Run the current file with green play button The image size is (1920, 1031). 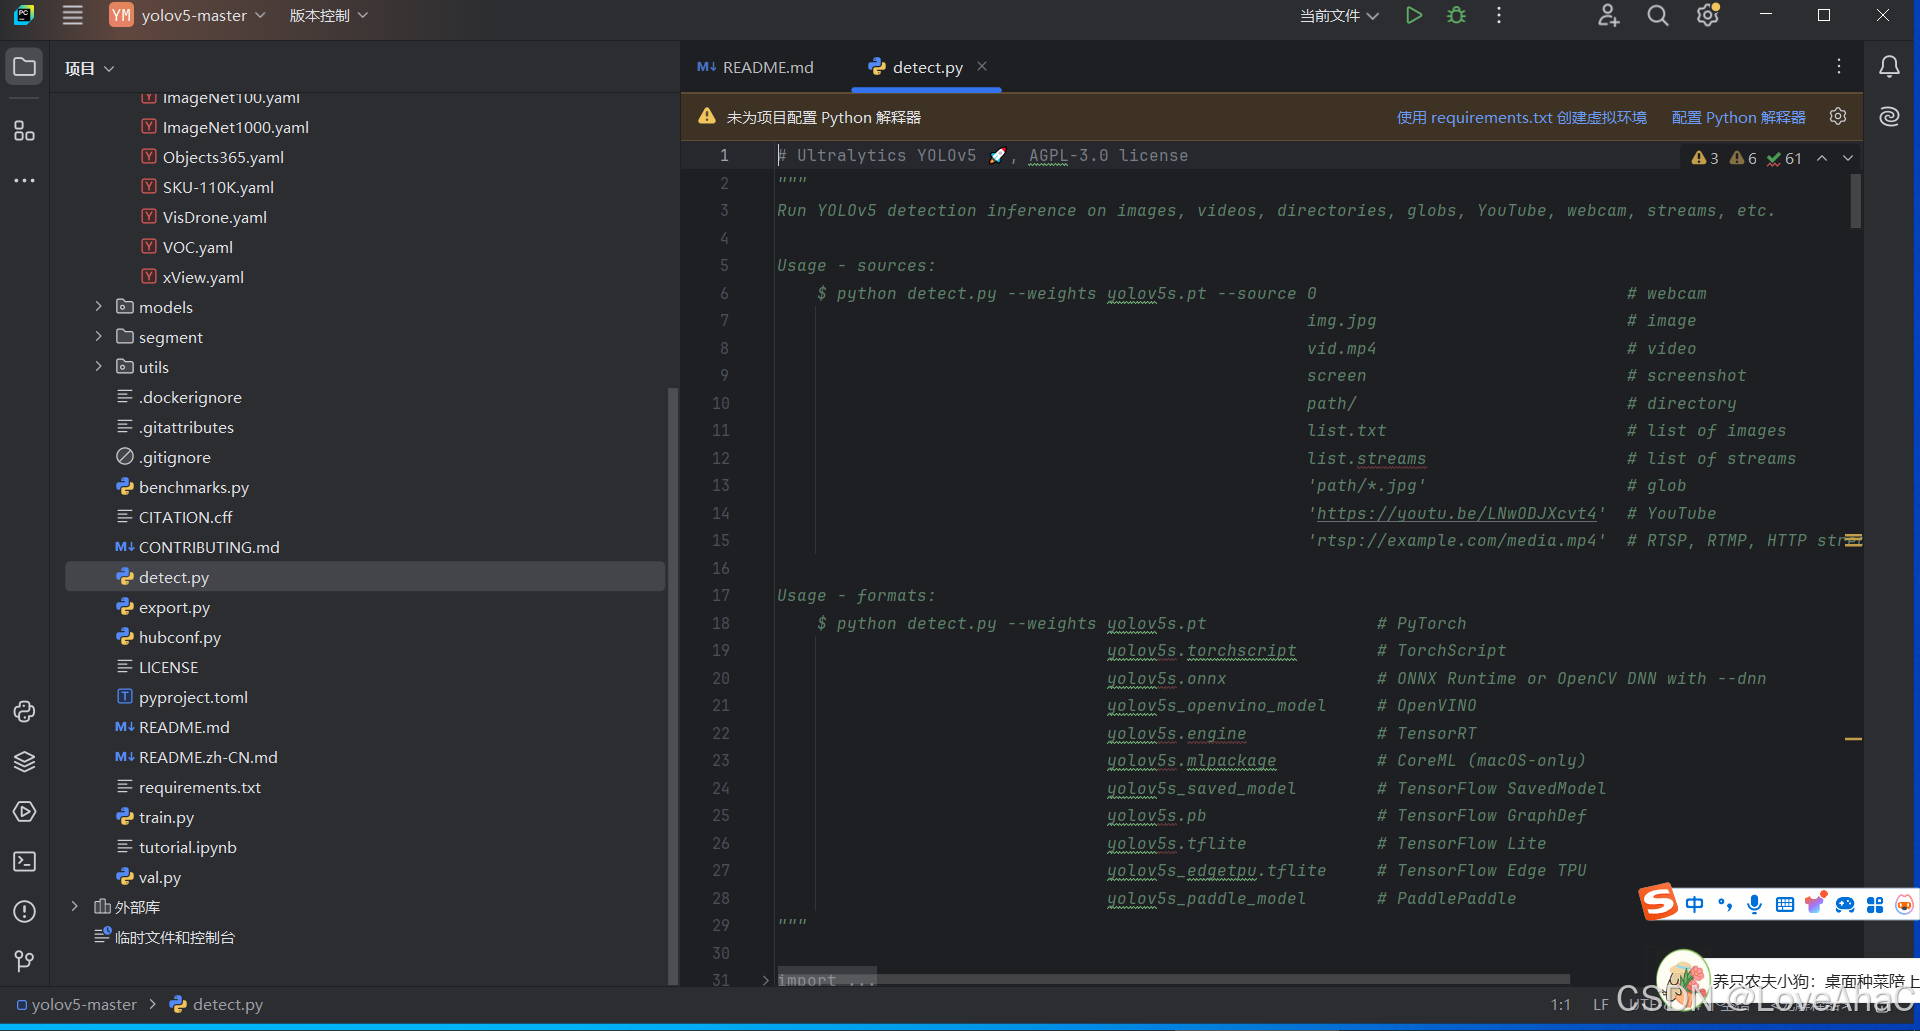[1414, 15]
